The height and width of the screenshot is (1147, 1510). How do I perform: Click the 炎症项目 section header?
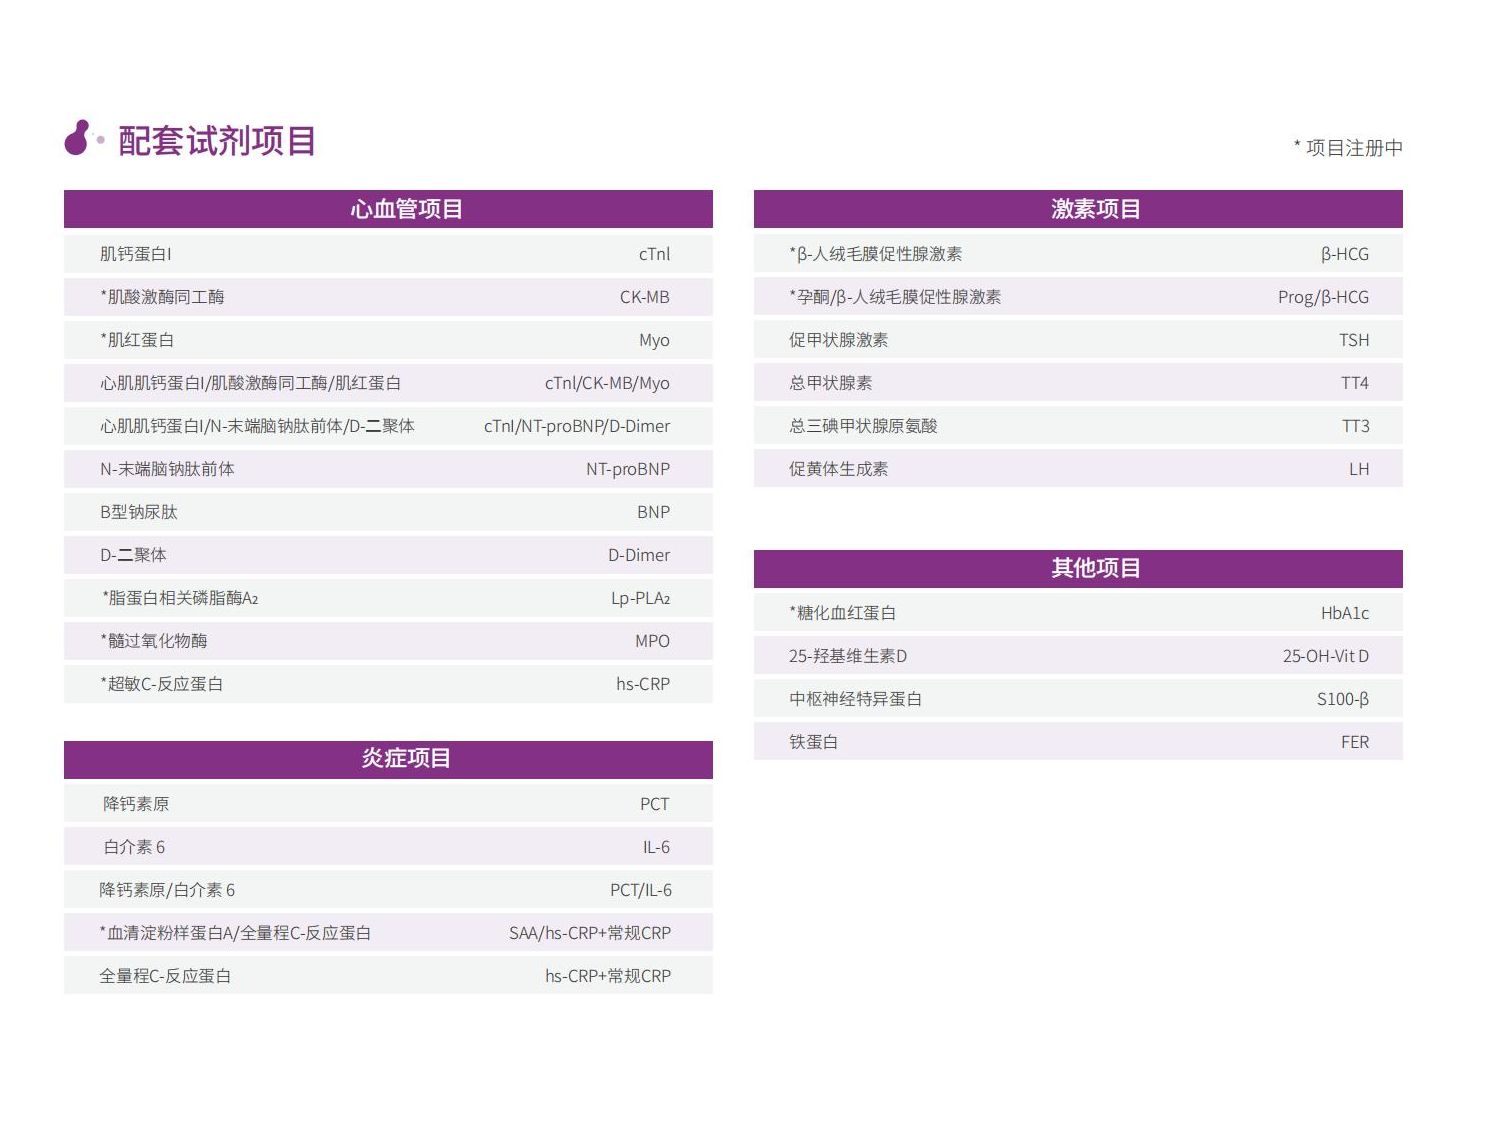[388, 758]
